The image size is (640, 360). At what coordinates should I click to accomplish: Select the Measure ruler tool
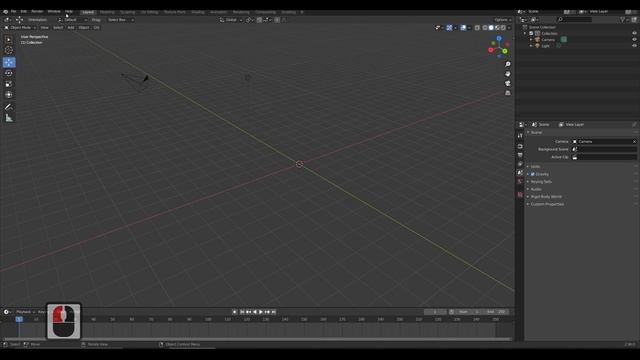coord(9,118)
